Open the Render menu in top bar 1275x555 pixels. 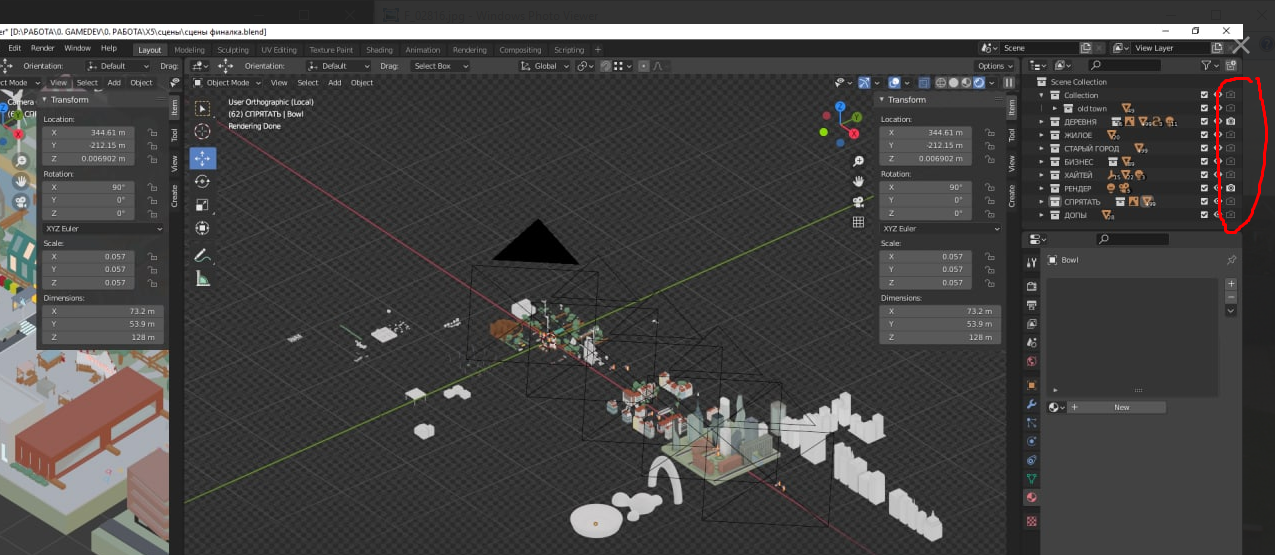(x=43, y=48)
